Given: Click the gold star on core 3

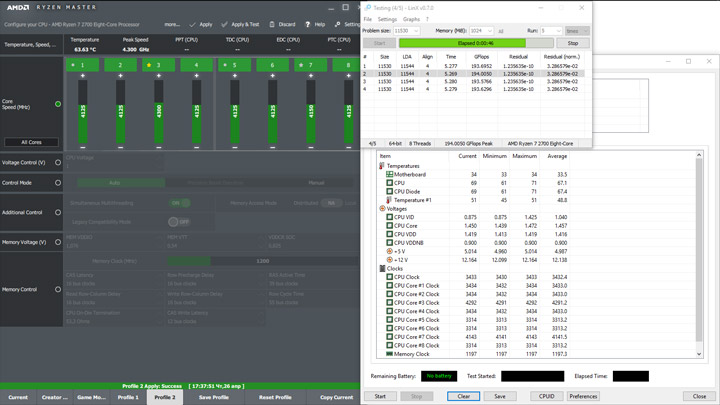Looking at the screenshot, I should tap(149, 65).
